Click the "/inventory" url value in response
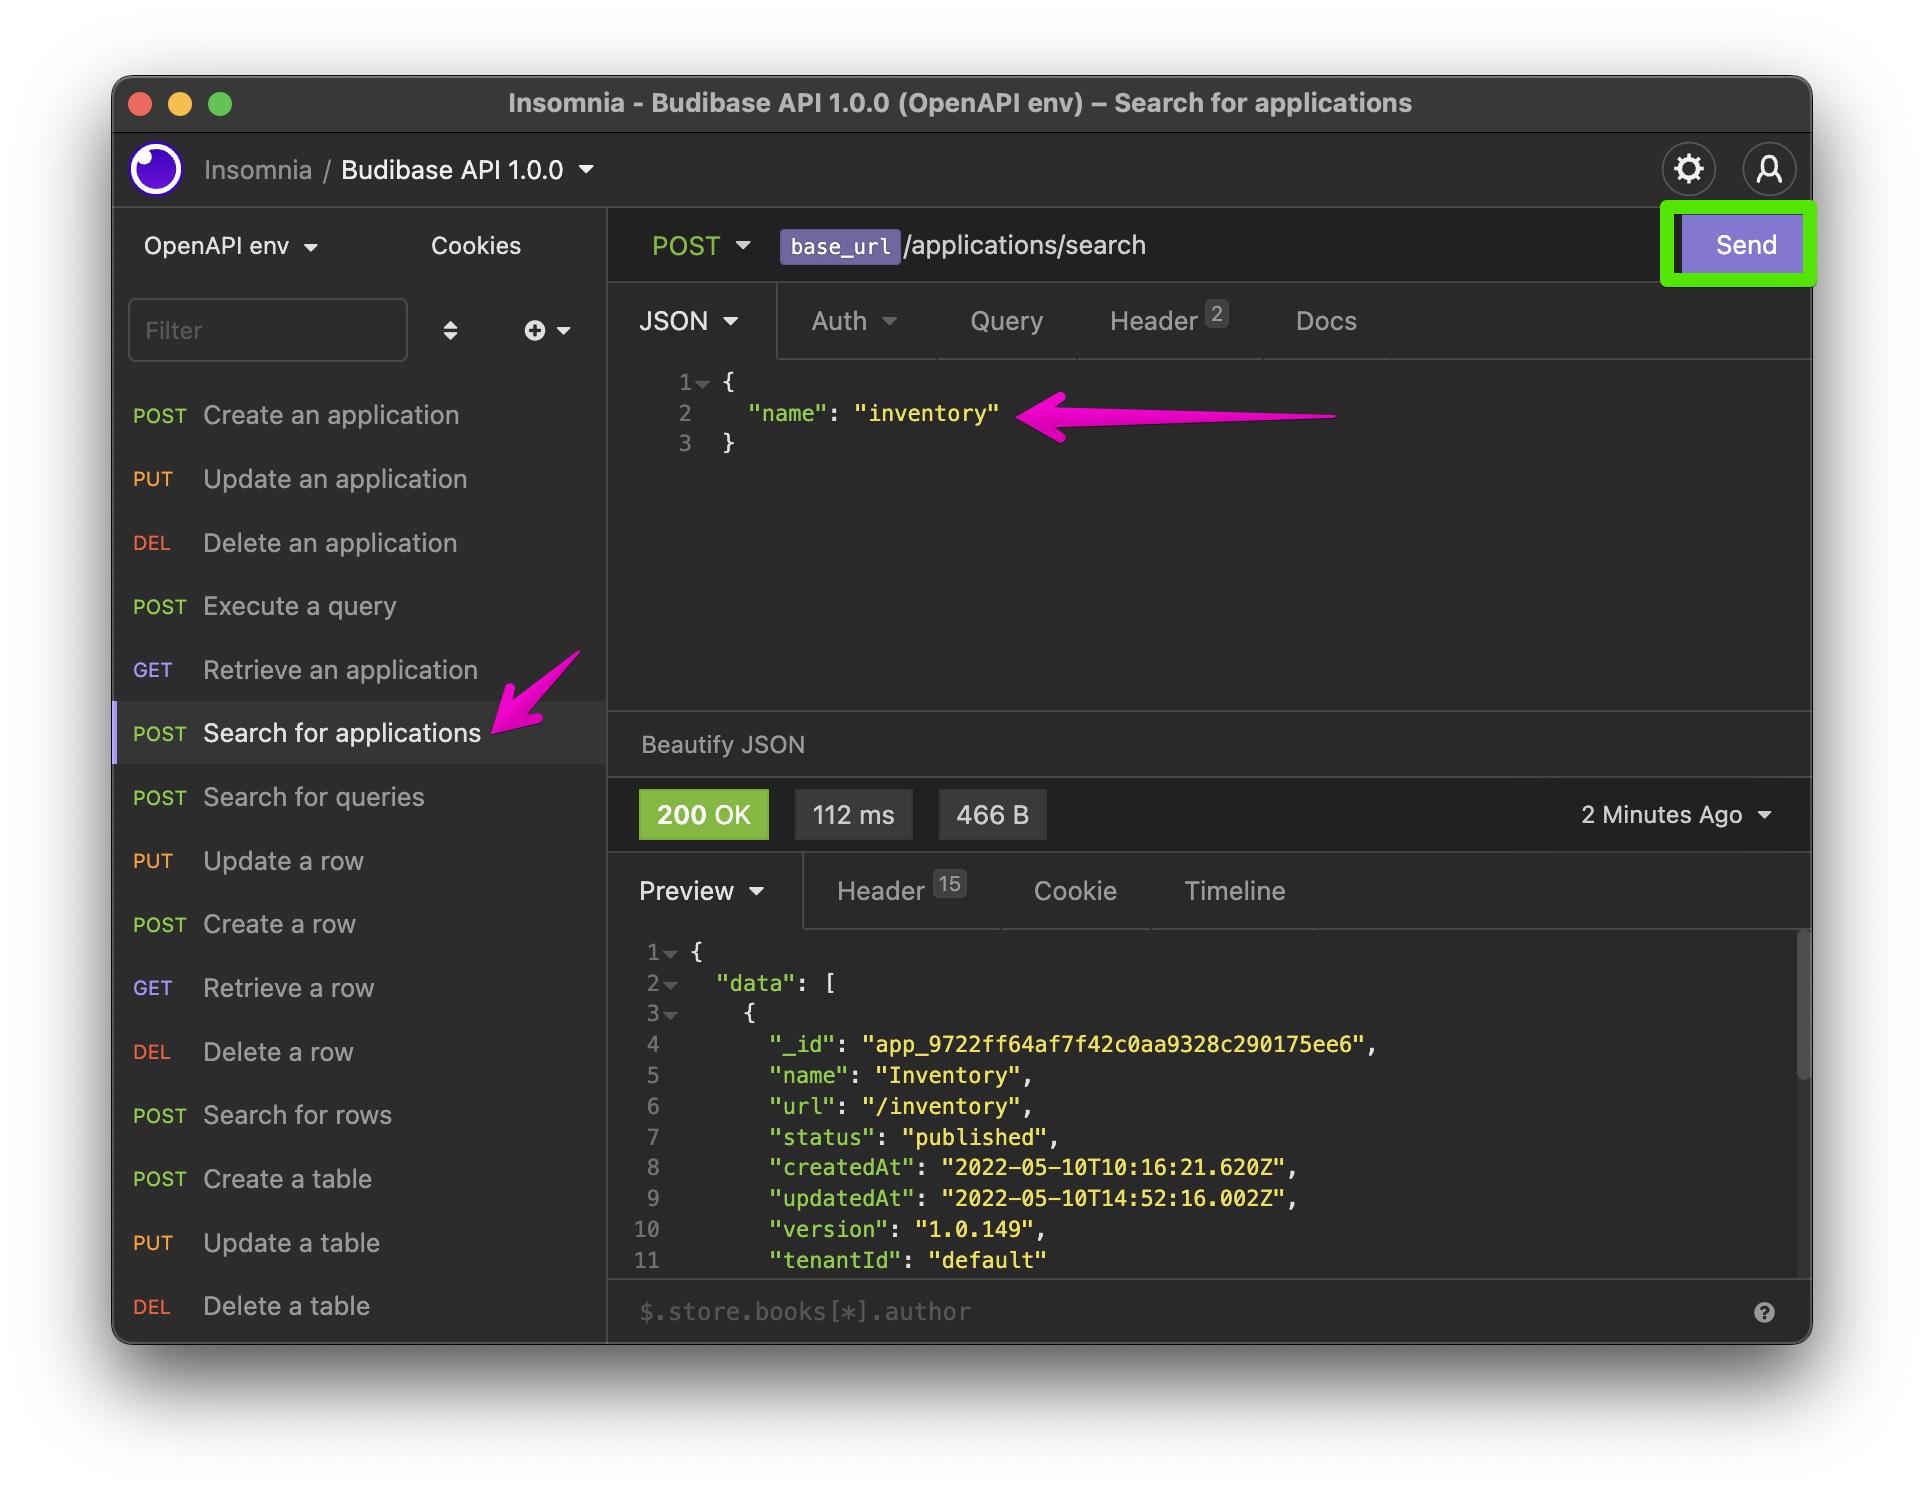Viewport: 1924px width, 1492px height. (941, 1107)
